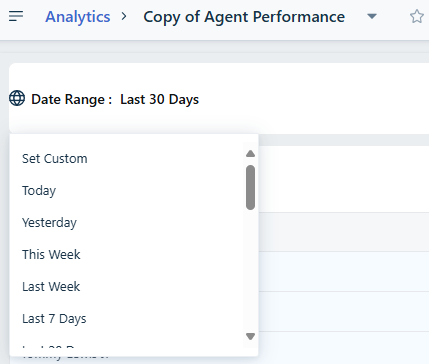
Task: Click the Date Range label text
Action: click(x=71, y=99)
